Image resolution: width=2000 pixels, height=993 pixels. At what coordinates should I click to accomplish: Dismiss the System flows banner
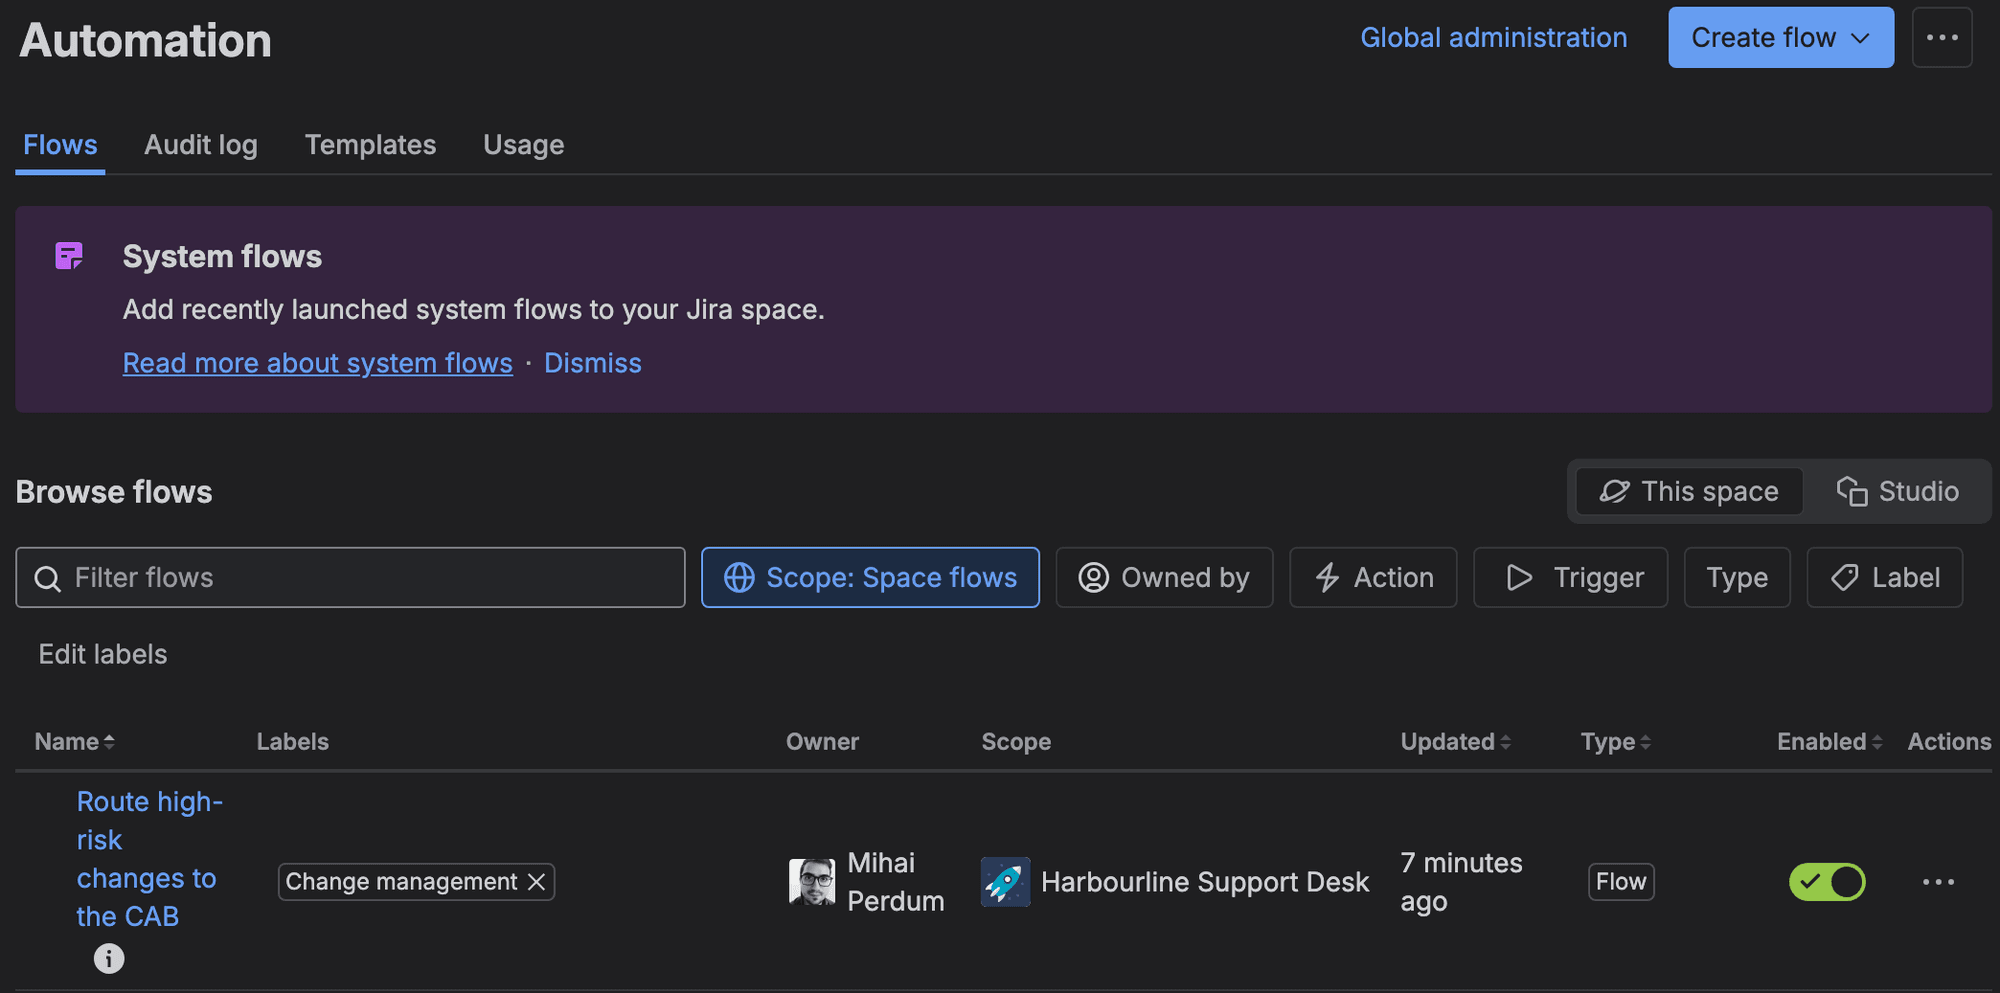[x=593, y=363]
